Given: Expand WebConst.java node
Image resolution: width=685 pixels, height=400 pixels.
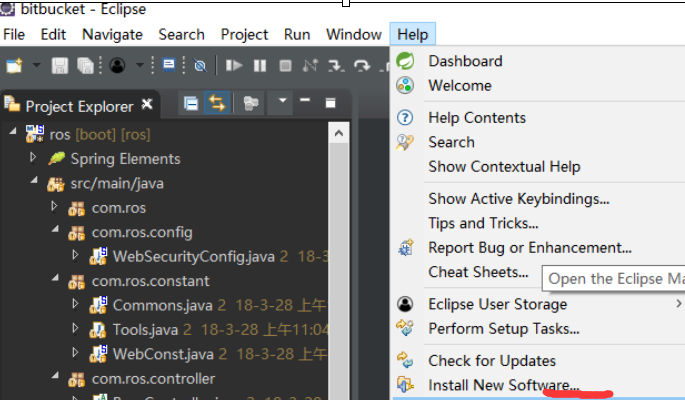Looking at the screenshot, I should [75, 352].
